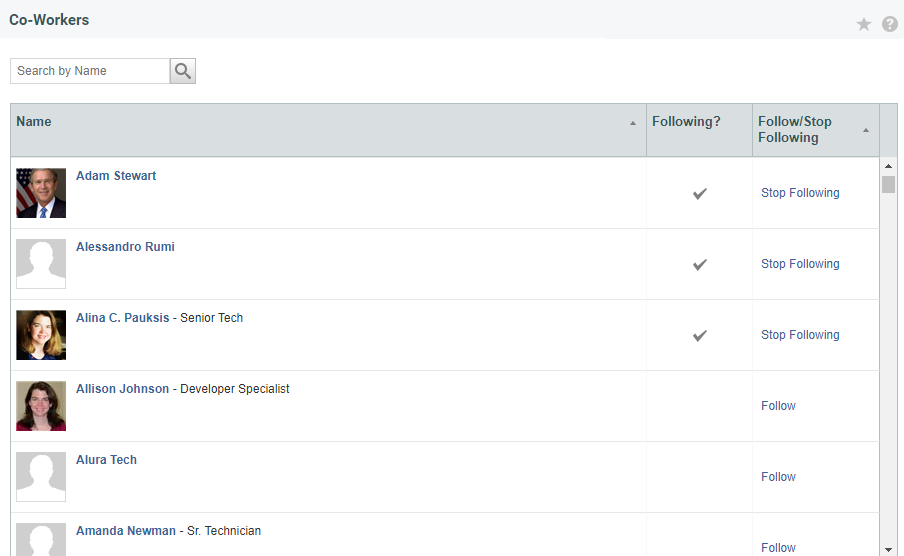904x556 pixels.
Task: Open Alina C. Pauksis profile picture
Action: click(x=41, y=335)
